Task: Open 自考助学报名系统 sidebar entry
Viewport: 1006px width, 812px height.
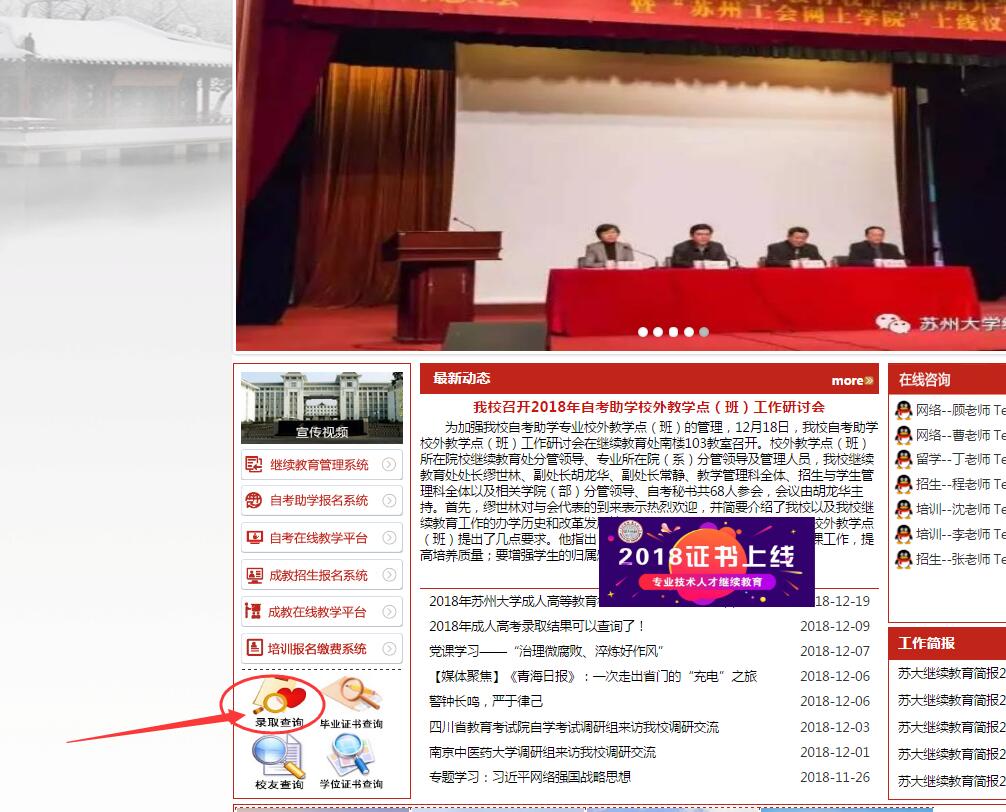Action: coord(319,501)
